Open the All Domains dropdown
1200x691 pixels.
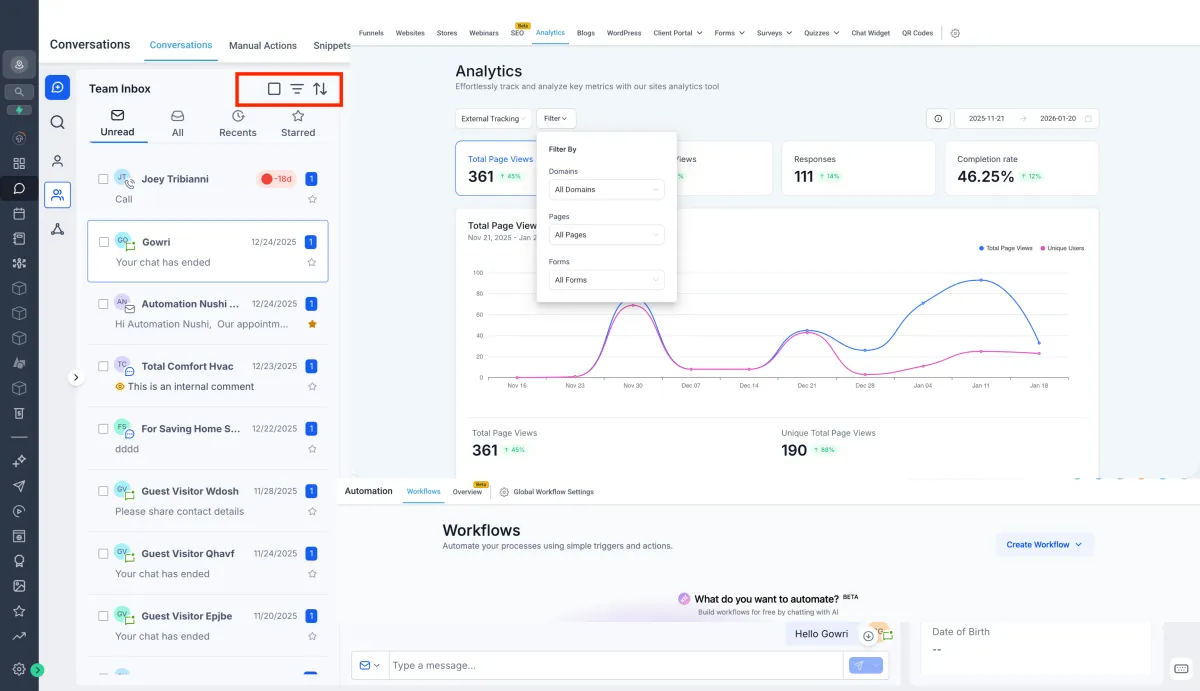click(605, 188)
